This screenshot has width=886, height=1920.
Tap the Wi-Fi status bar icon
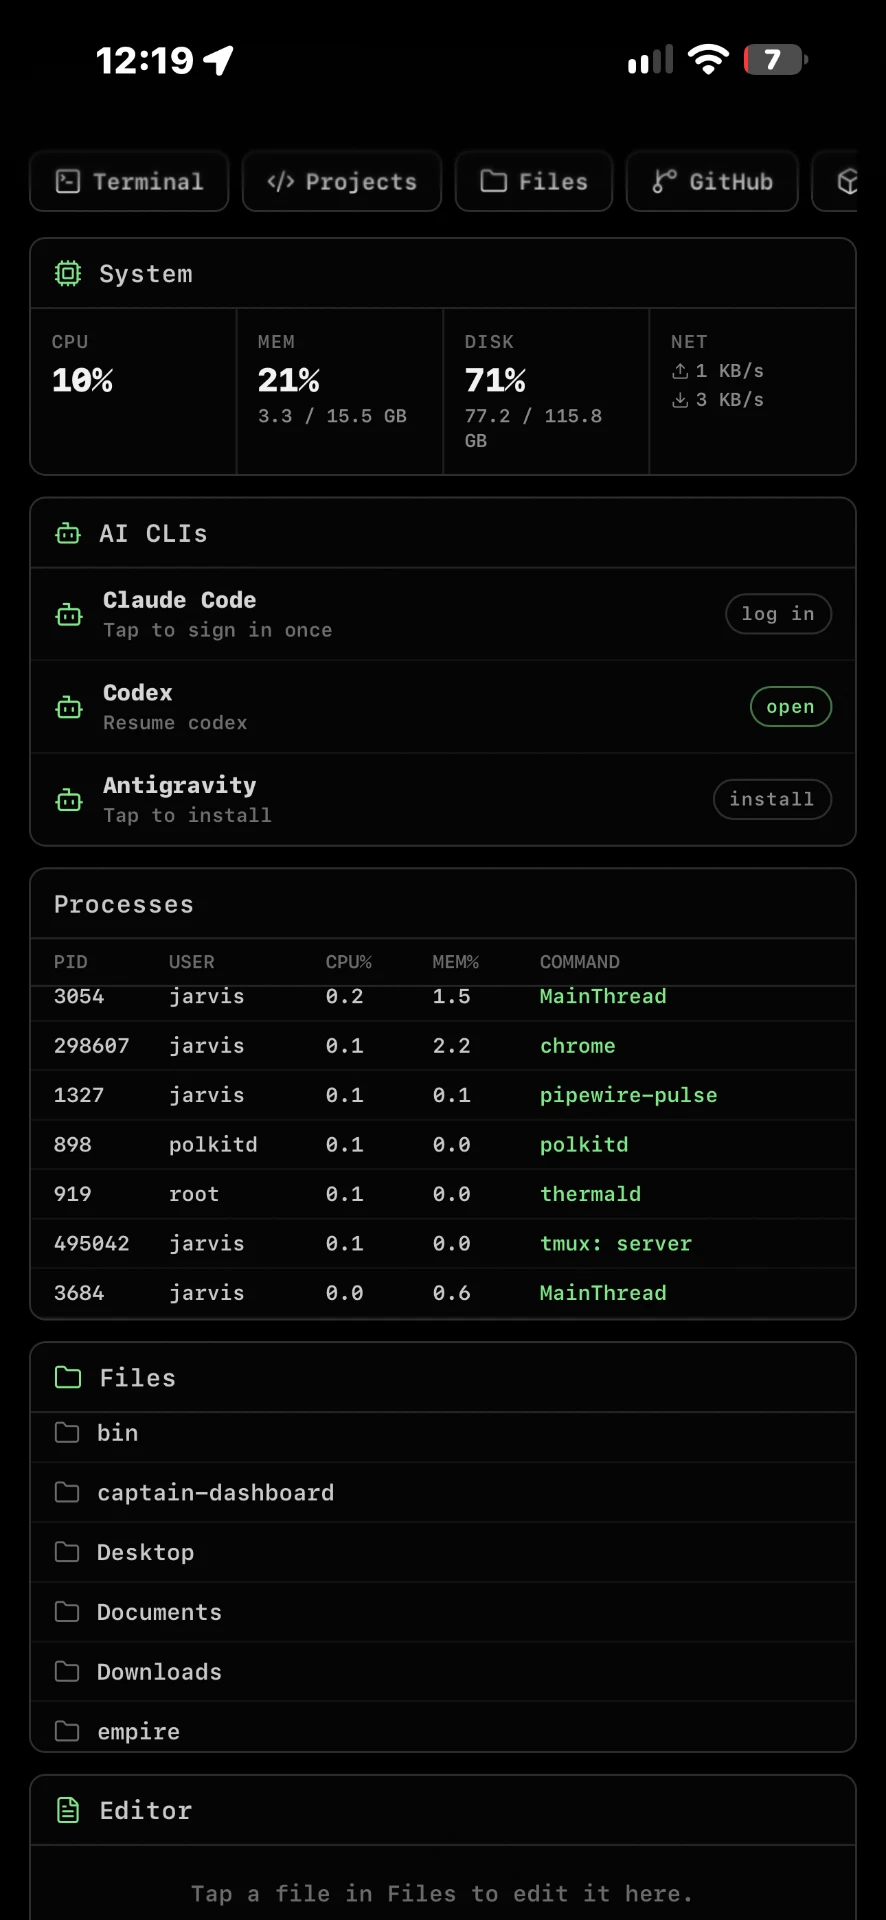point(709,60)
